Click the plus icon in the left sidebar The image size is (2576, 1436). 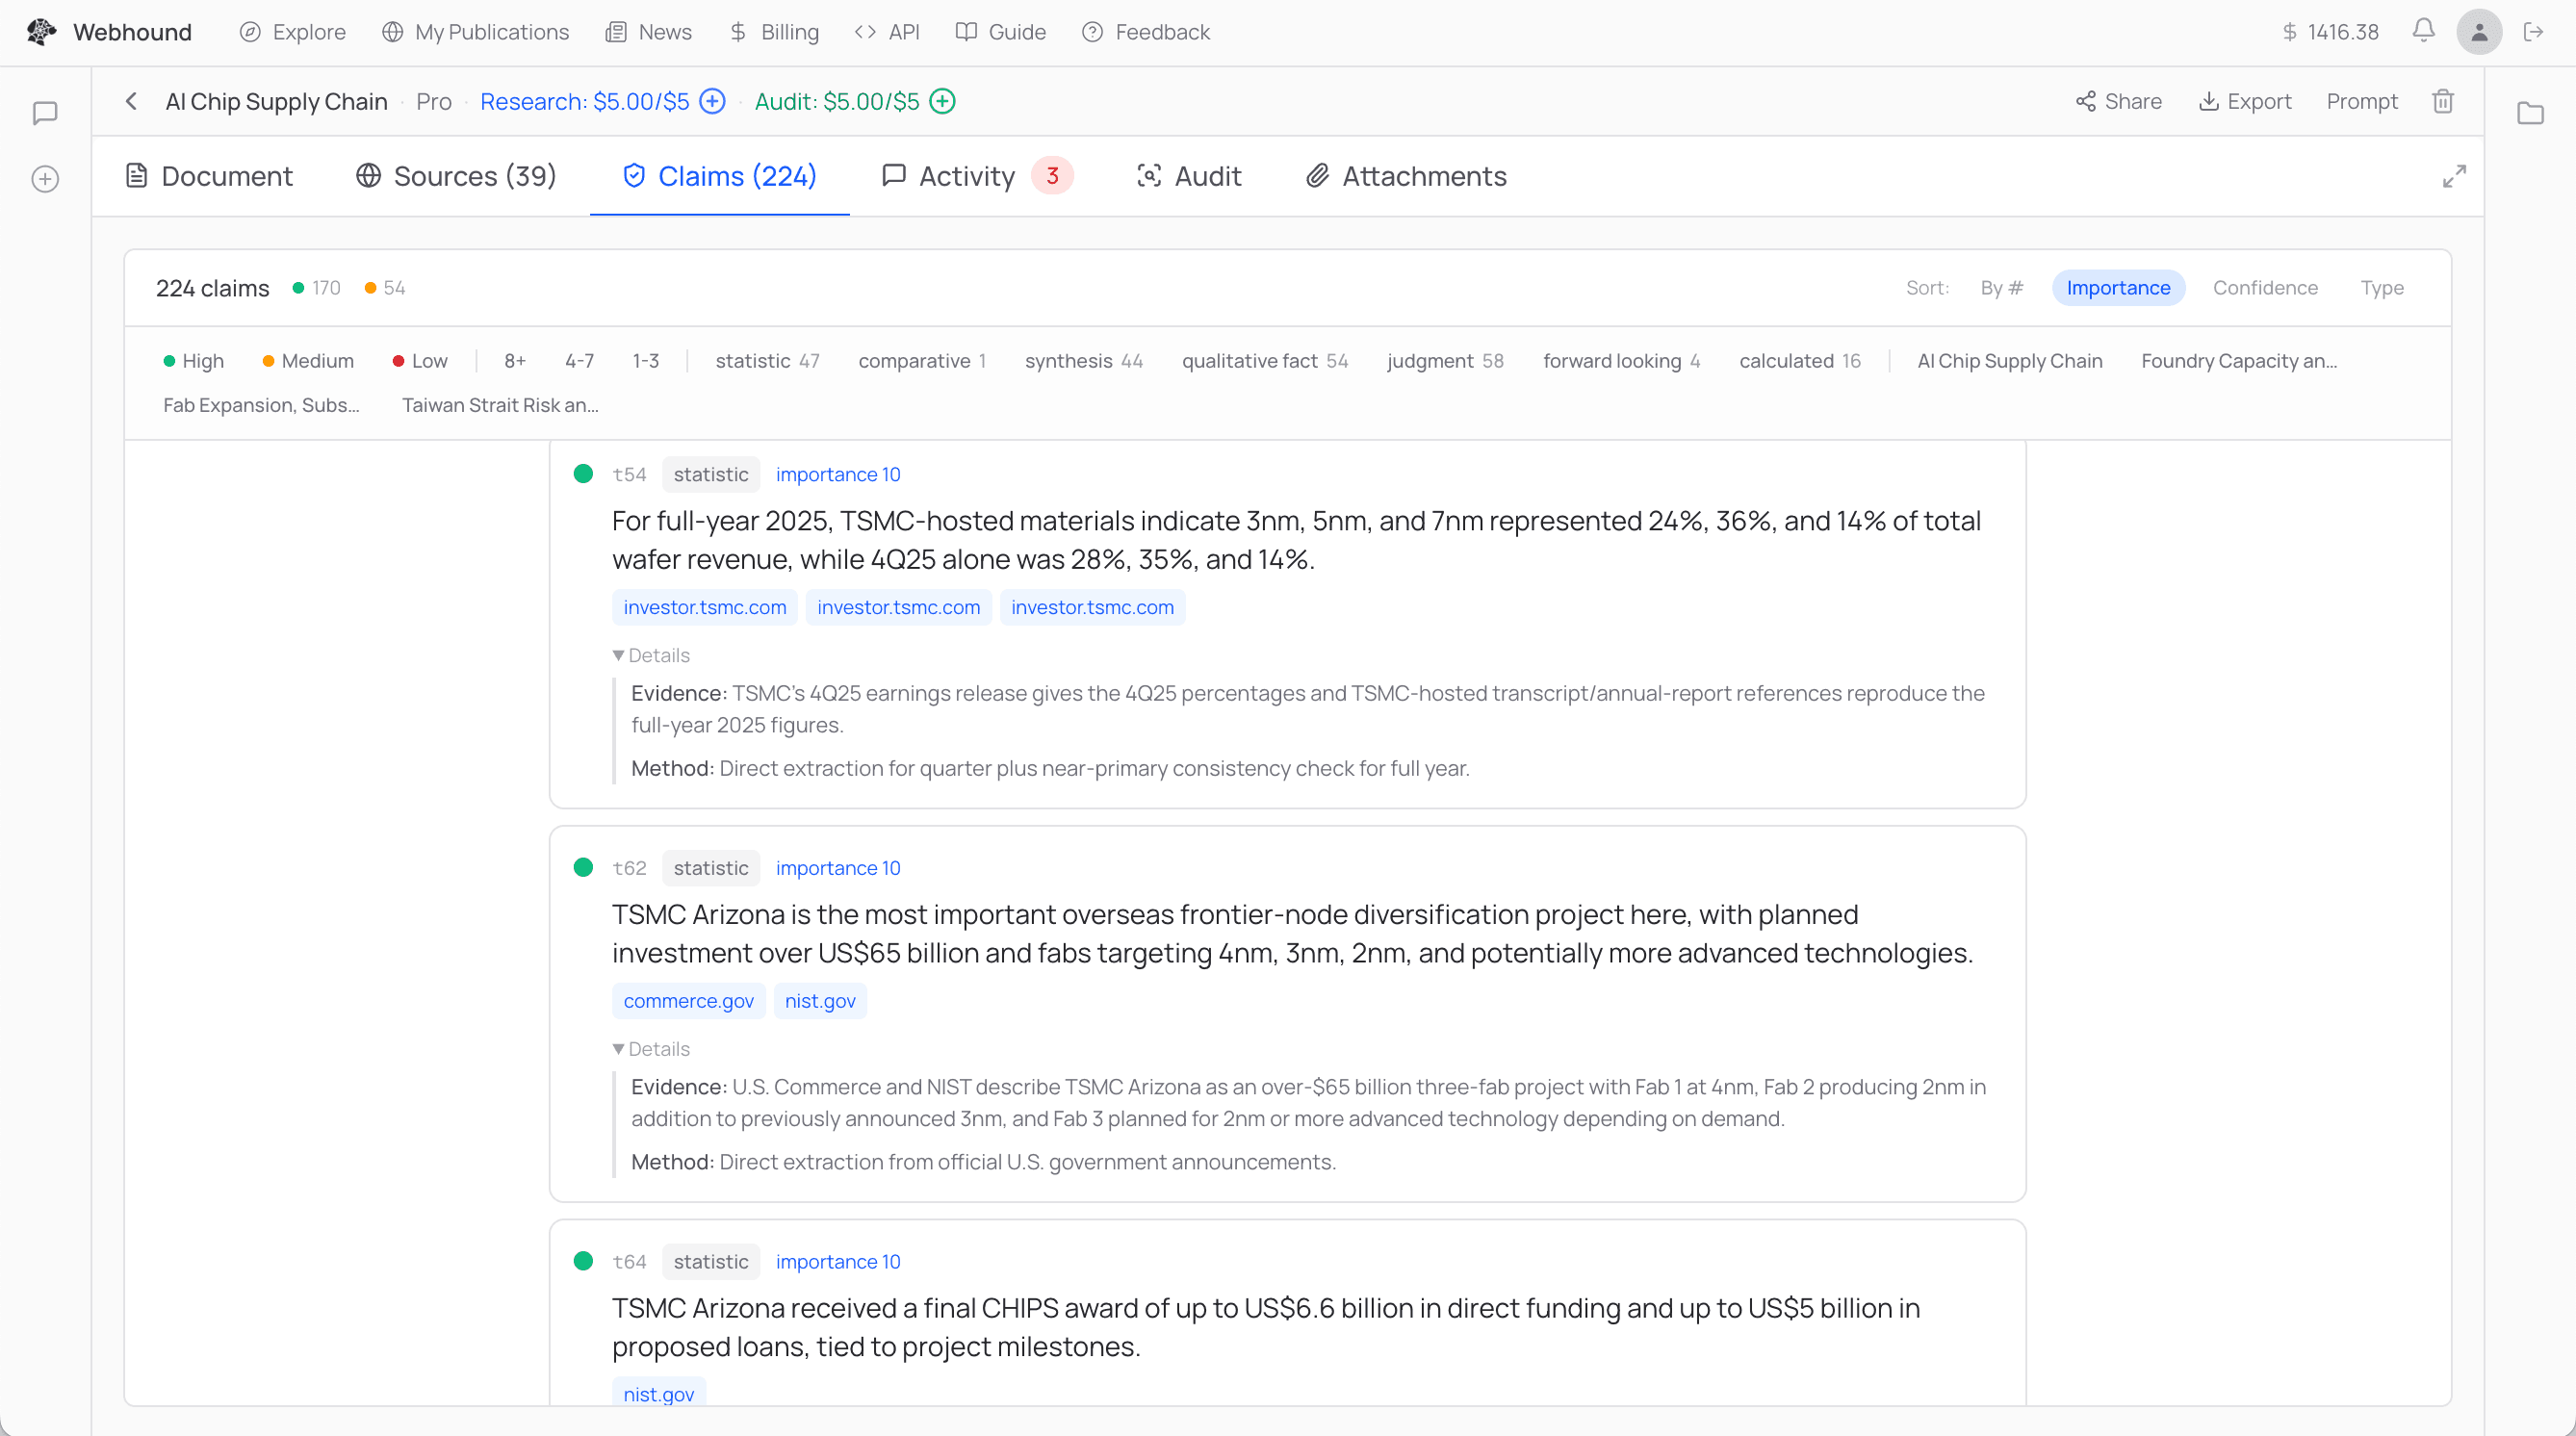coord(45,178)
